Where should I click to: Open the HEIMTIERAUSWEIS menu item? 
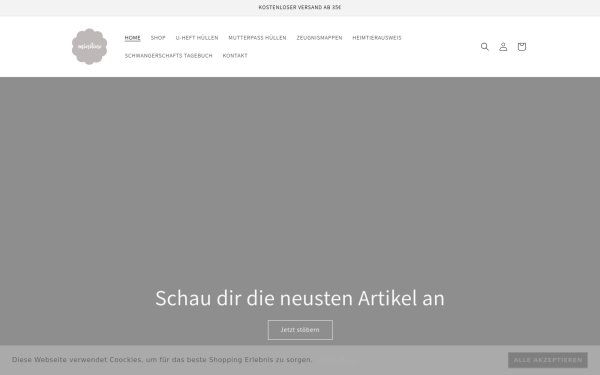(377, 38)
